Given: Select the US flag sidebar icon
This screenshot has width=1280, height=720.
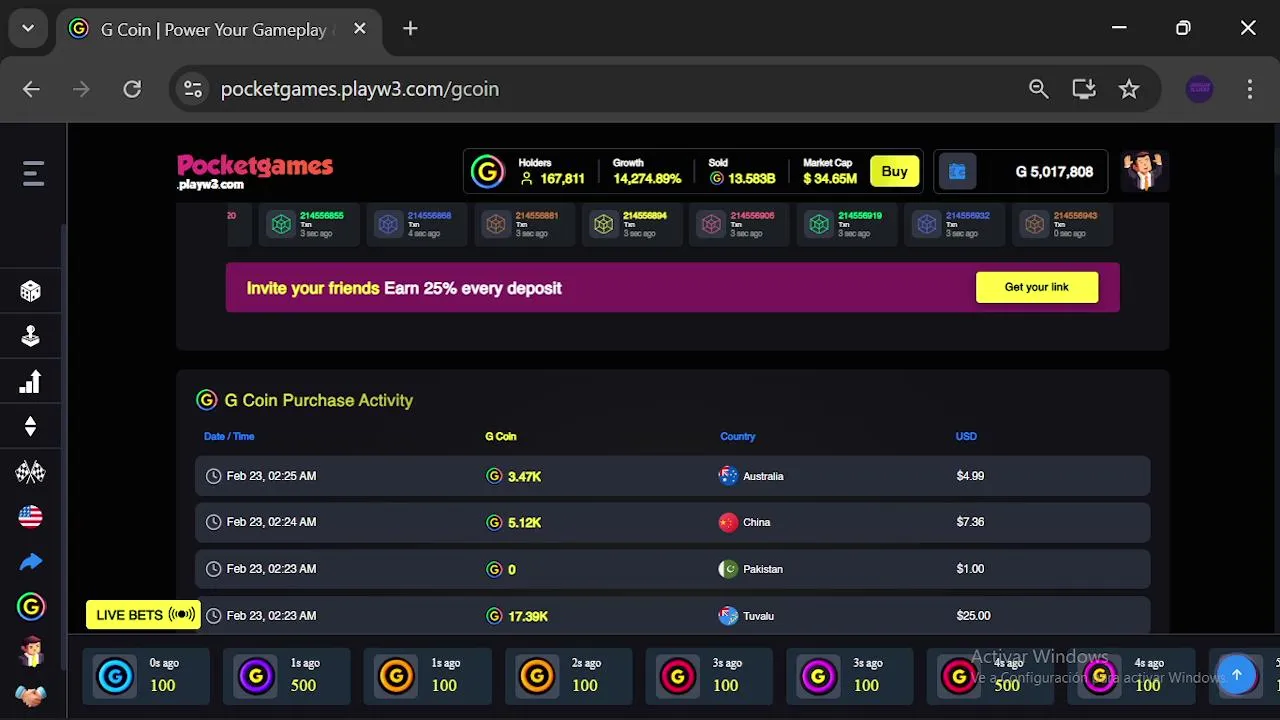Looking at the screenshot, I should [x=31, y=517].
